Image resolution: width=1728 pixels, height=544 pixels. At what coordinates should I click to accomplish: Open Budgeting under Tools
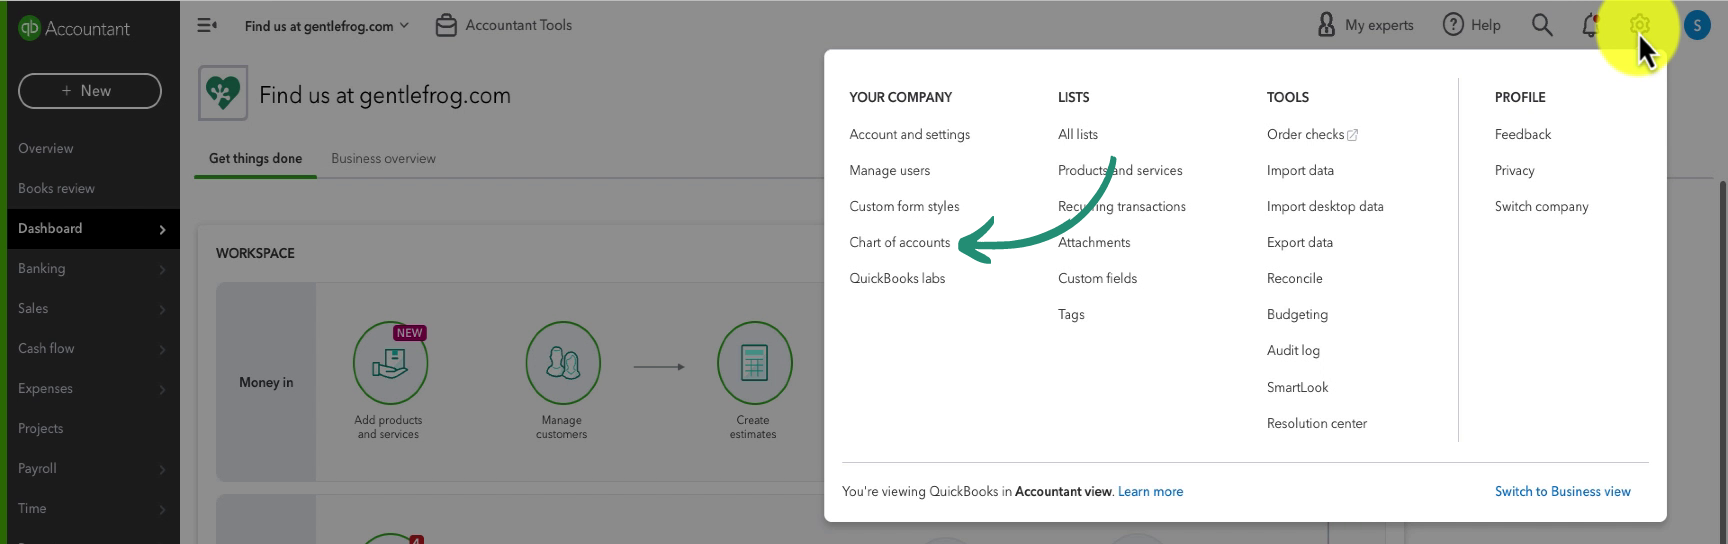[1297, 314]
